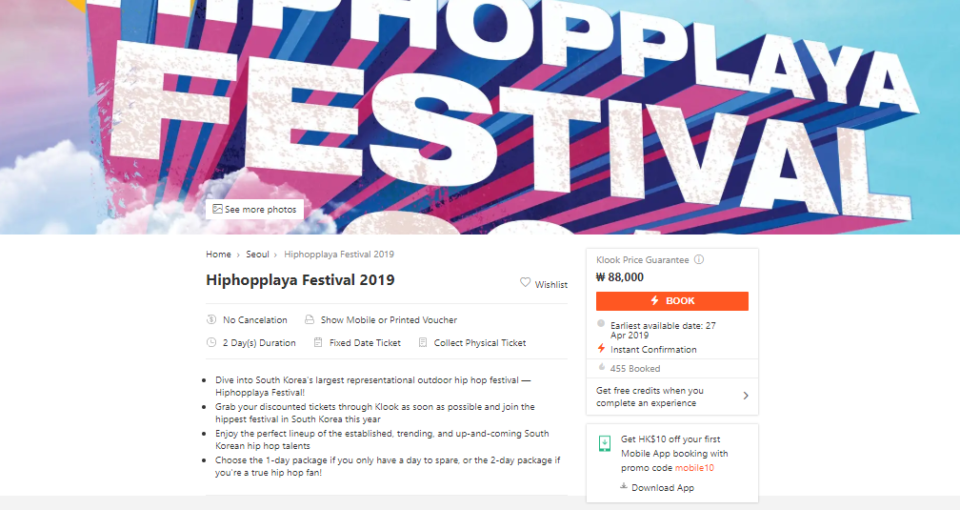
Task: Click the clock icon beside 2 Day(s) Duration
Action: pyautogui.click(x=211, y=343)
